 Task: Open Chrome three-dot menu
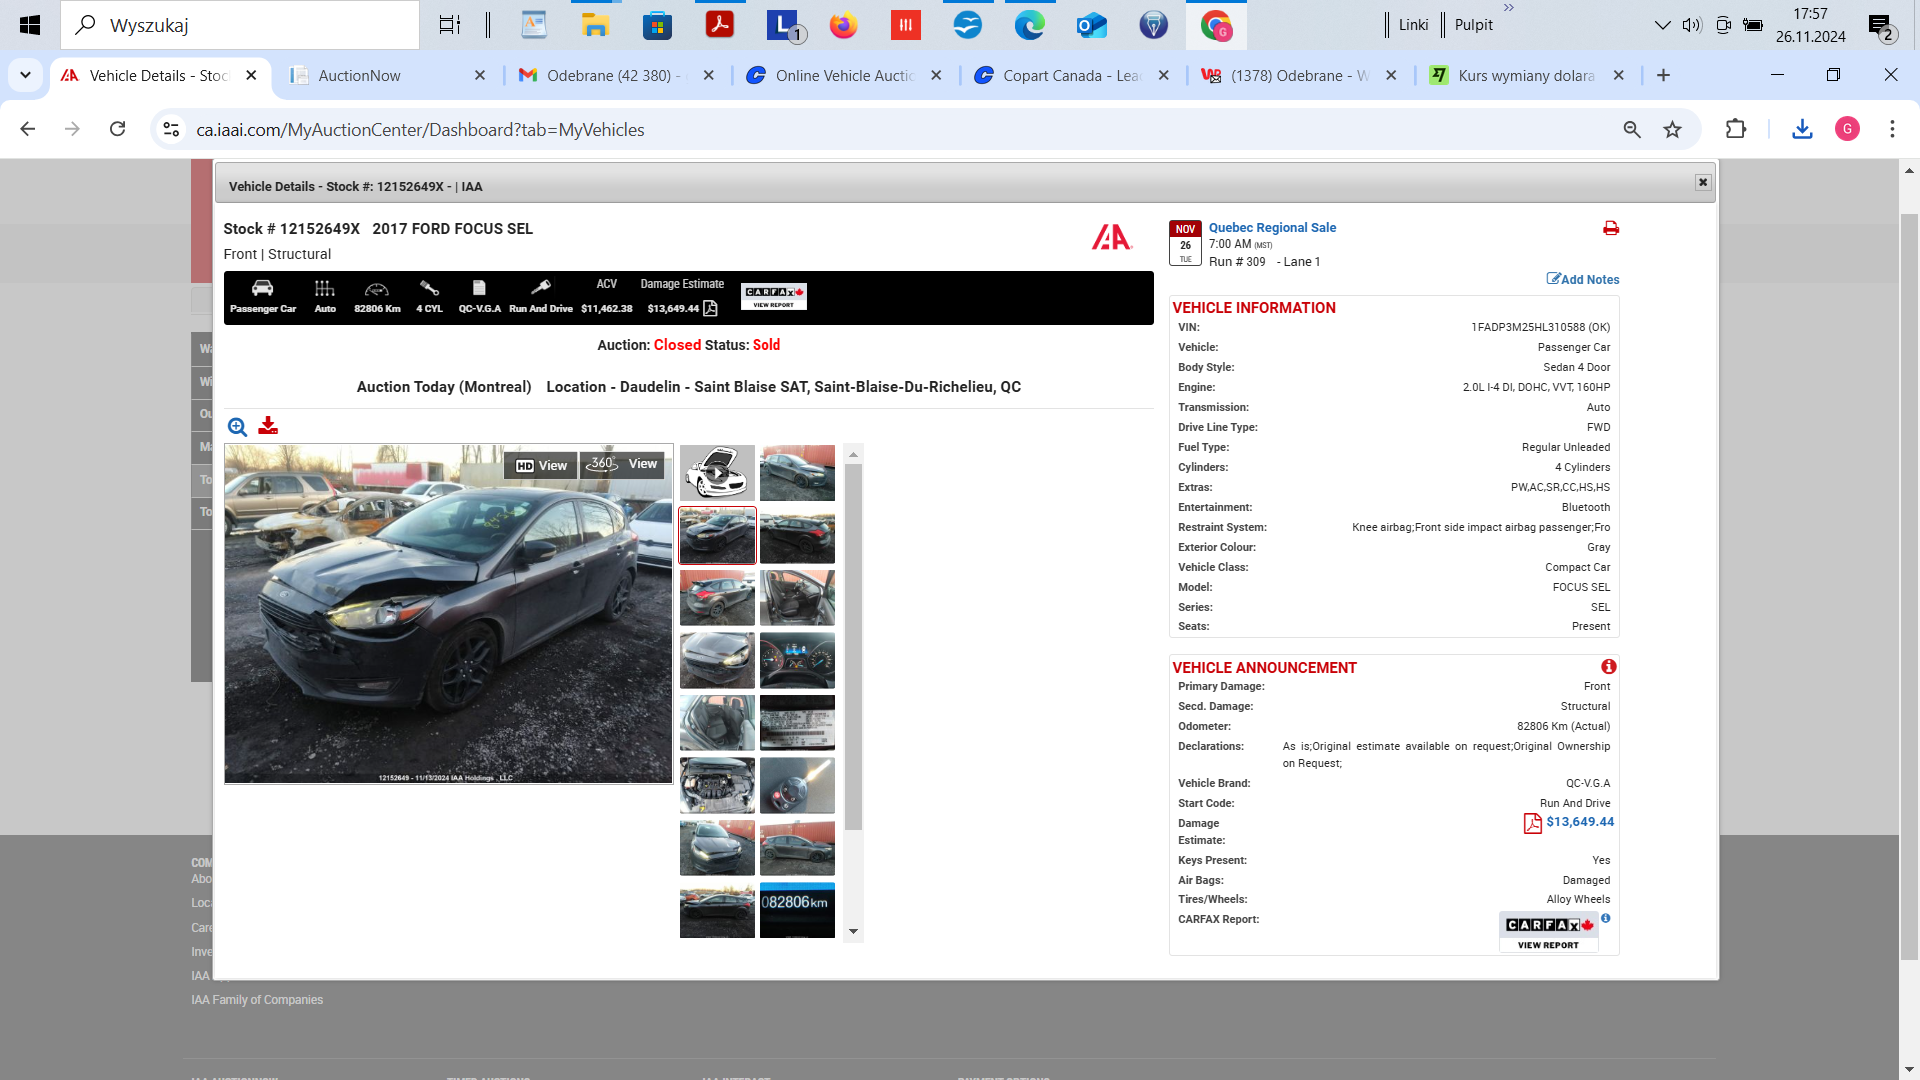[x=1892, y=129]
